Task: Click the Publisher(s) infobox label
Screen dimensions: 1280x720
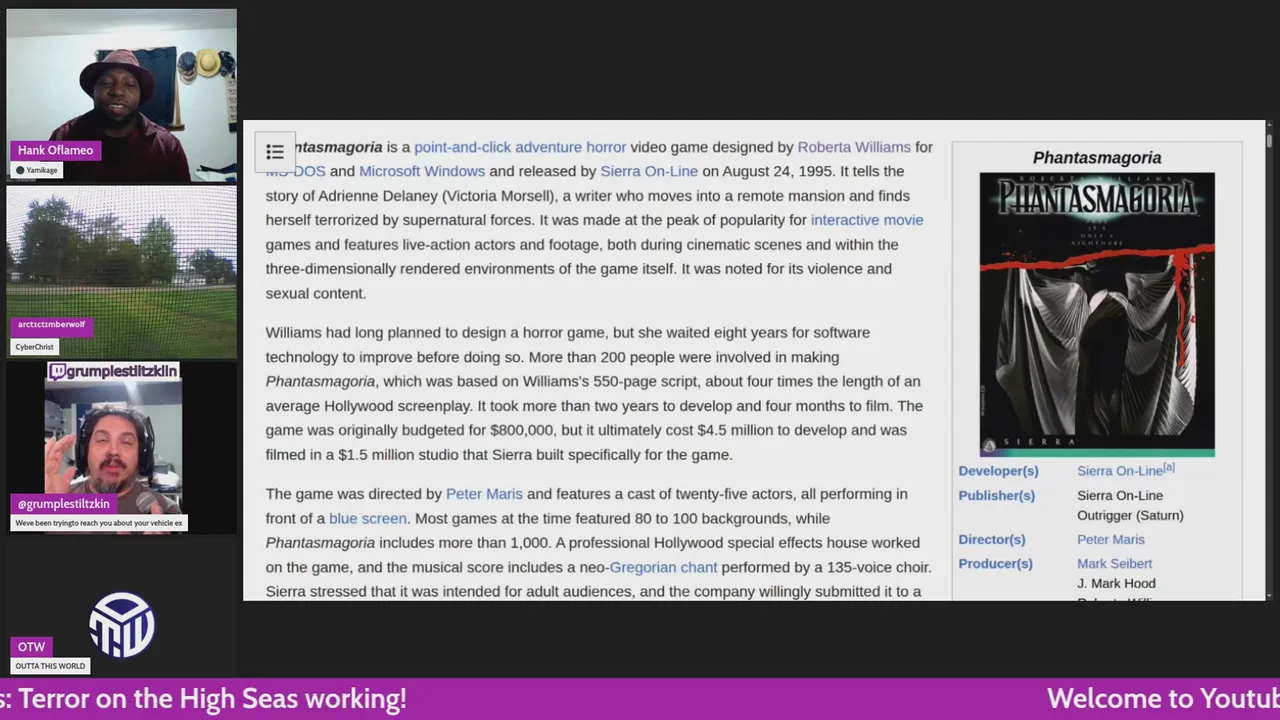Action: click(996, 495)
